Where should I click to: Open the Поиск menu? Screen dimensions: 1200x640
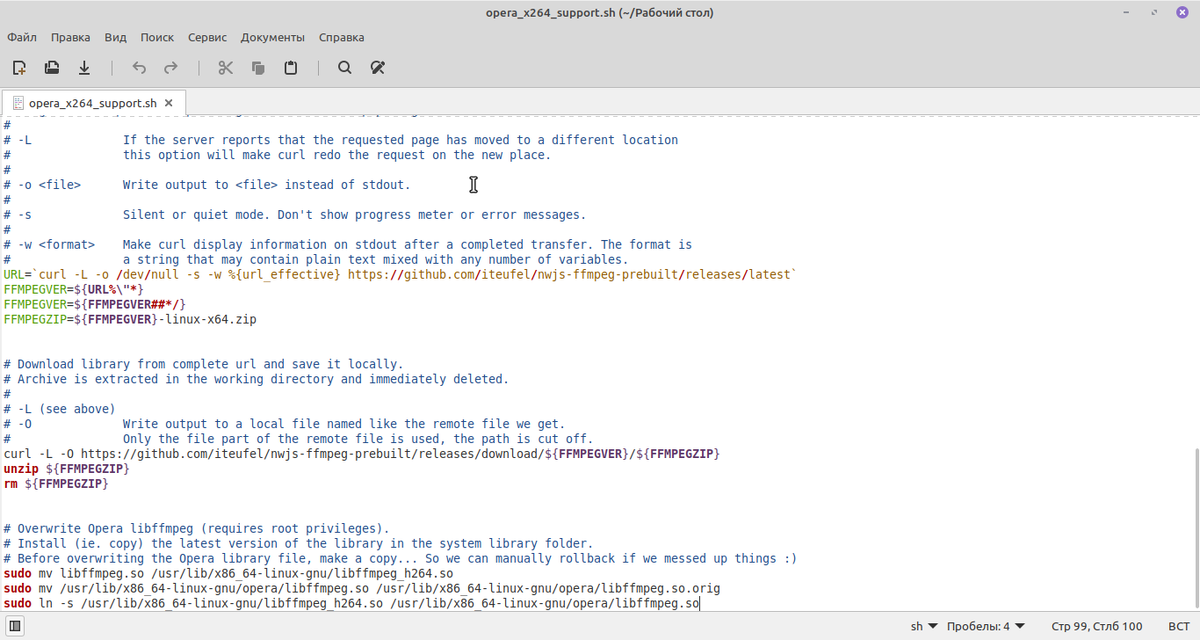tap(157, 37)
